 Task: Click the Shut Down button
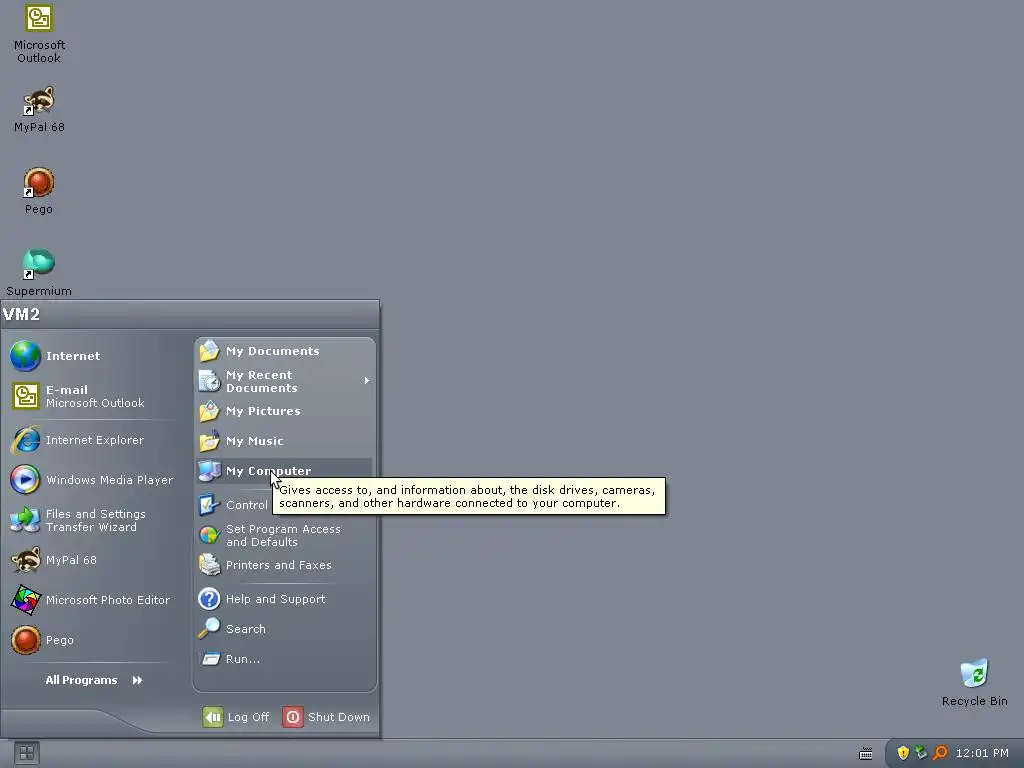tap(327, 717)
